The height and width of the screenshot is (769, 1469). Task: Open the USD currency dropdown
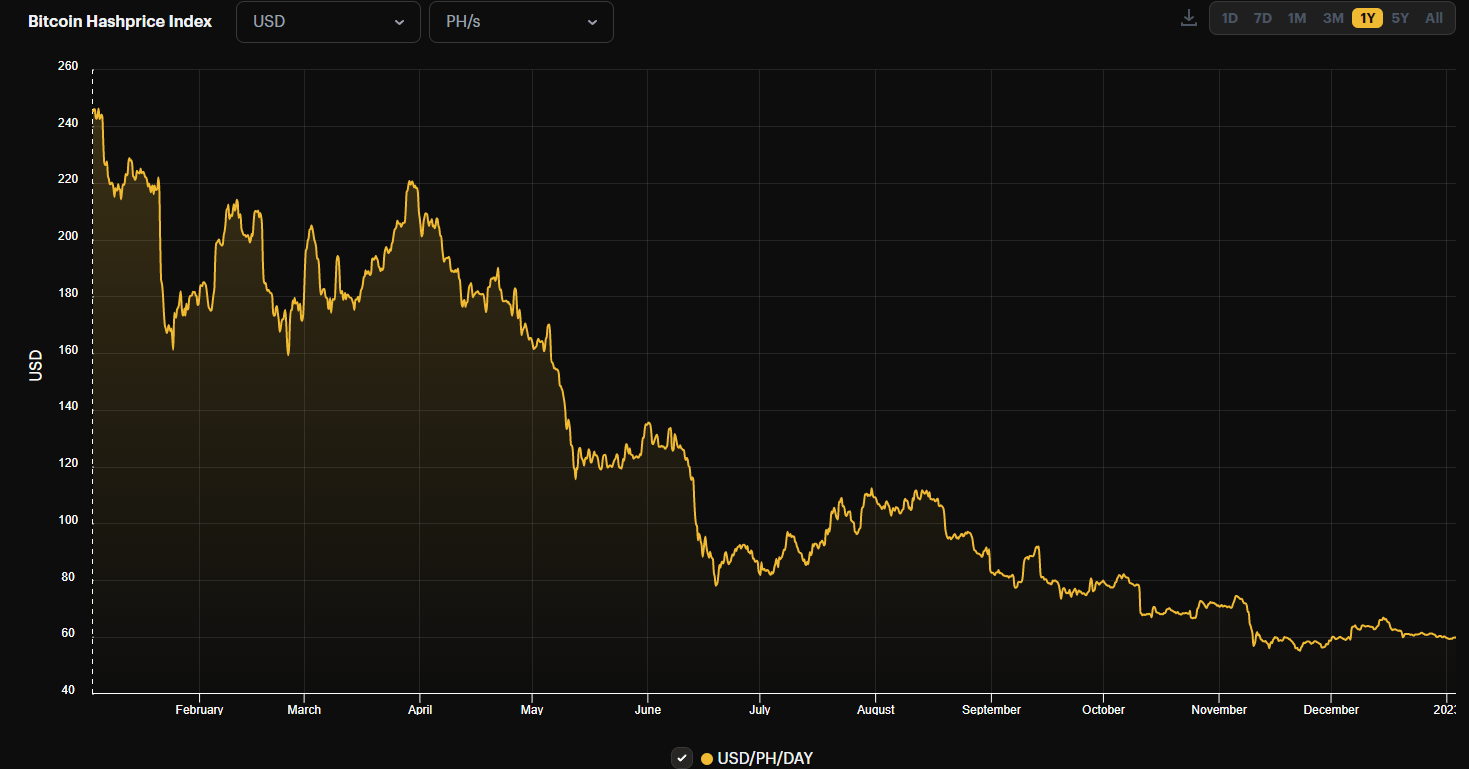point(328,22)
